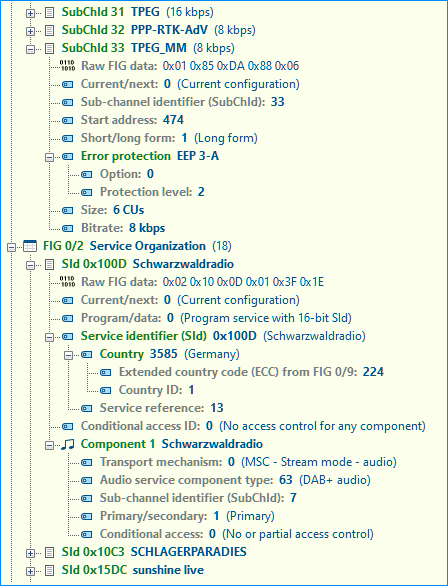Click the field icon beside Current/next under SubChId 33
The image size is (448, 586).
pyautogui.click(x=68, y=84)
